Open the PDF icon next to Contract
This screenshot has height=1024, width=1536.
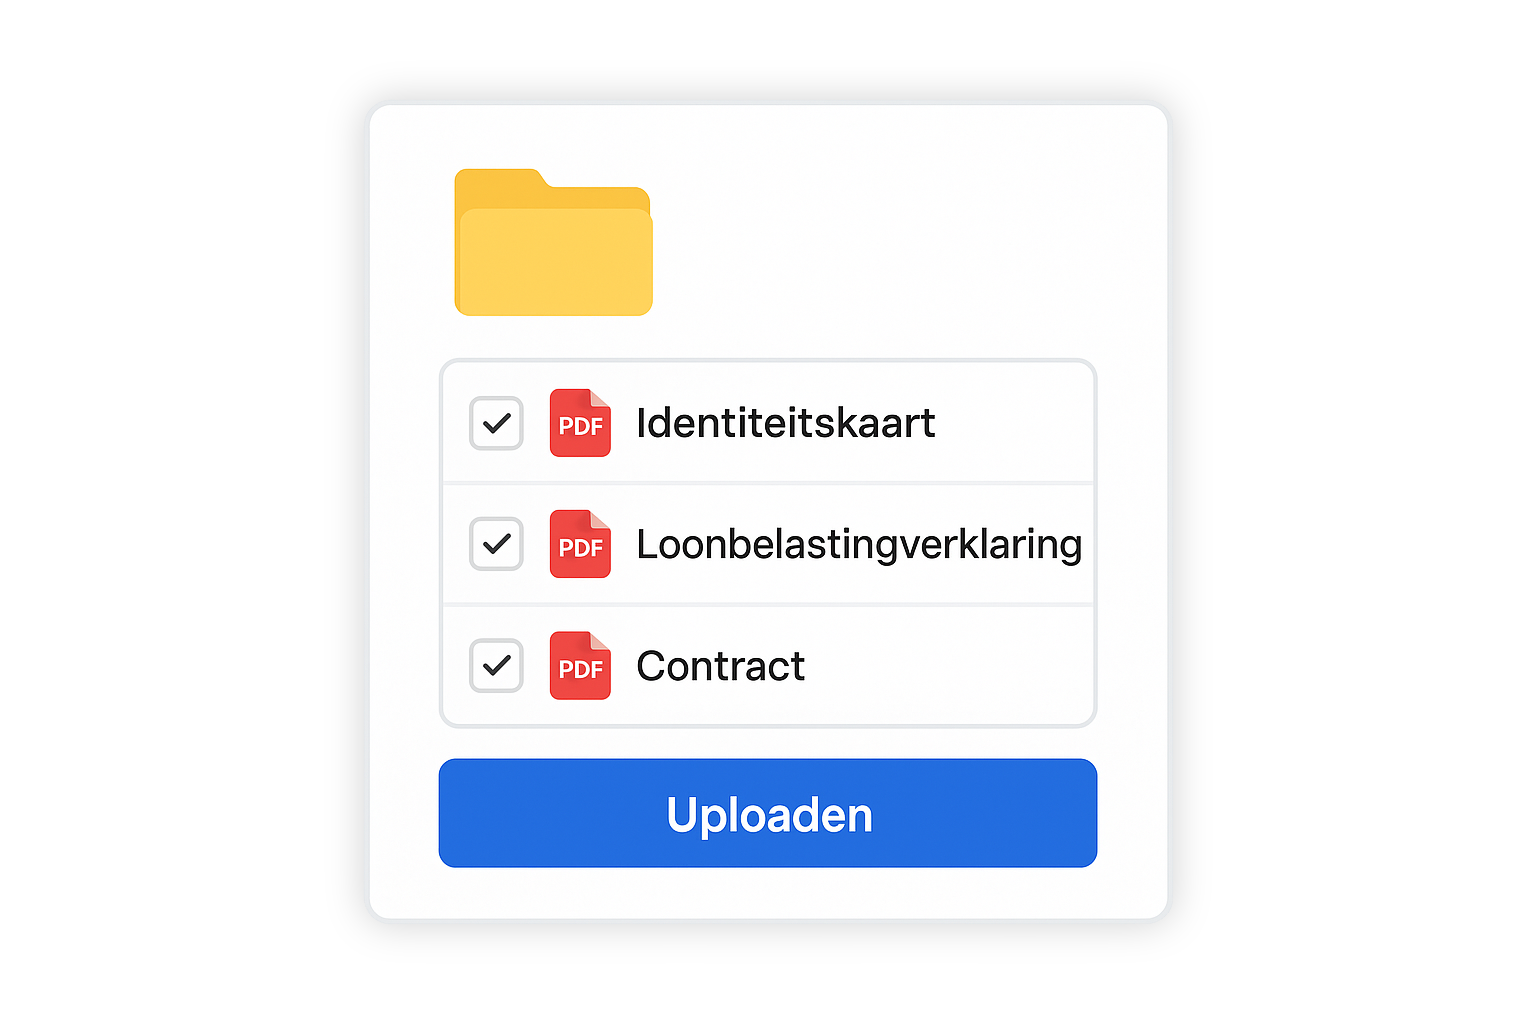[579, 666]
